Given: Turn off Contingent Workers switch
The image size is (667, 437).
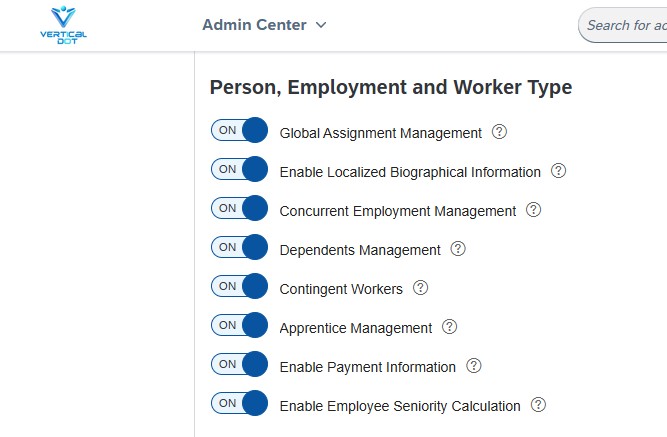Looking at the screenshot, I should click(239, 286).
